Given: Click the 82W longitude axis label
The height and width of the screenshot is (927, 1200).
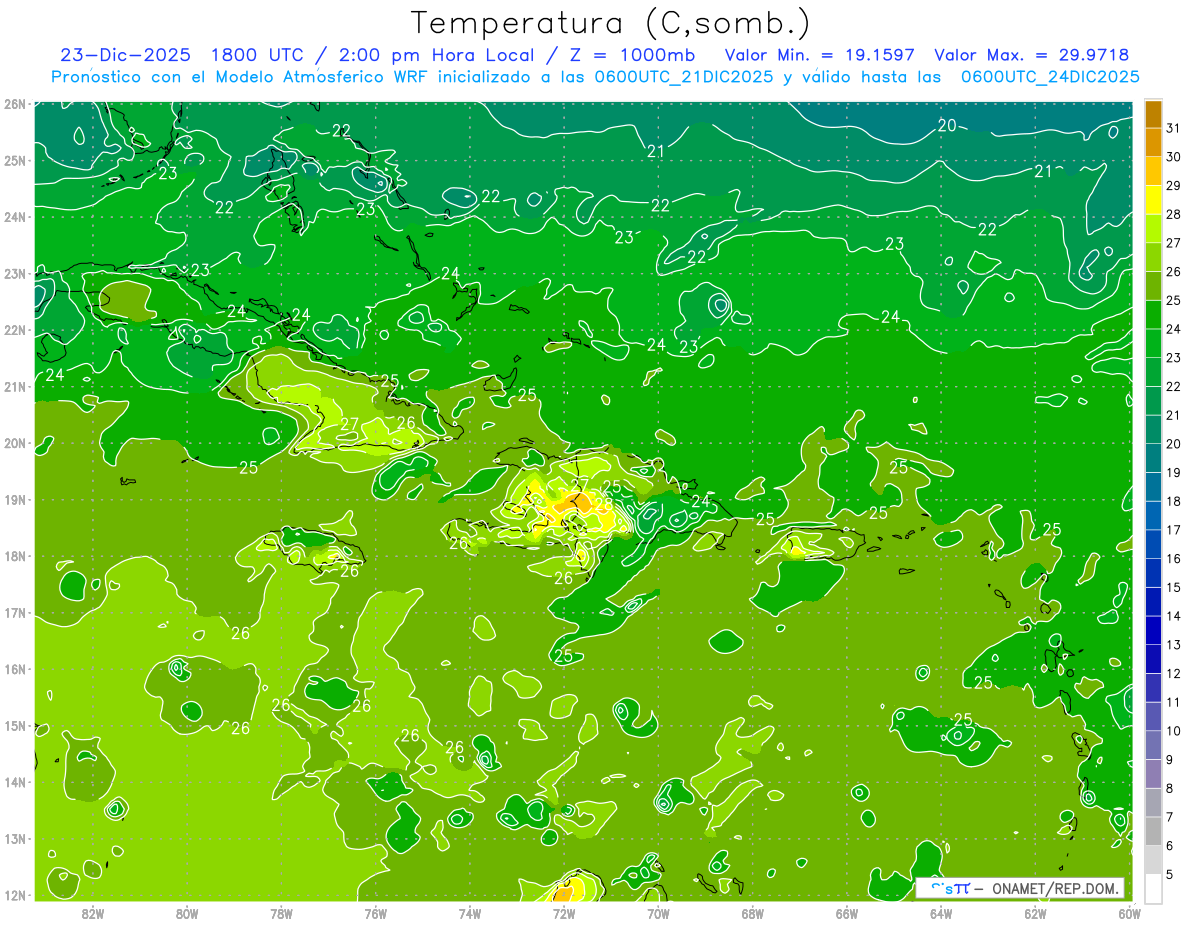Looking at the screenshot, I should (x=92, y=912).
